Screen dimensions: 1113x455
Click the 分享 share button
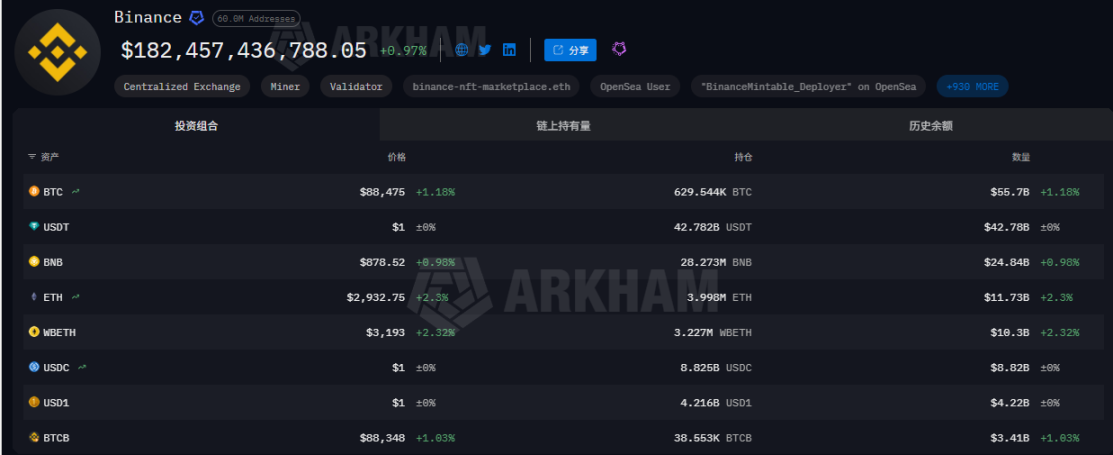click(570, 50)
